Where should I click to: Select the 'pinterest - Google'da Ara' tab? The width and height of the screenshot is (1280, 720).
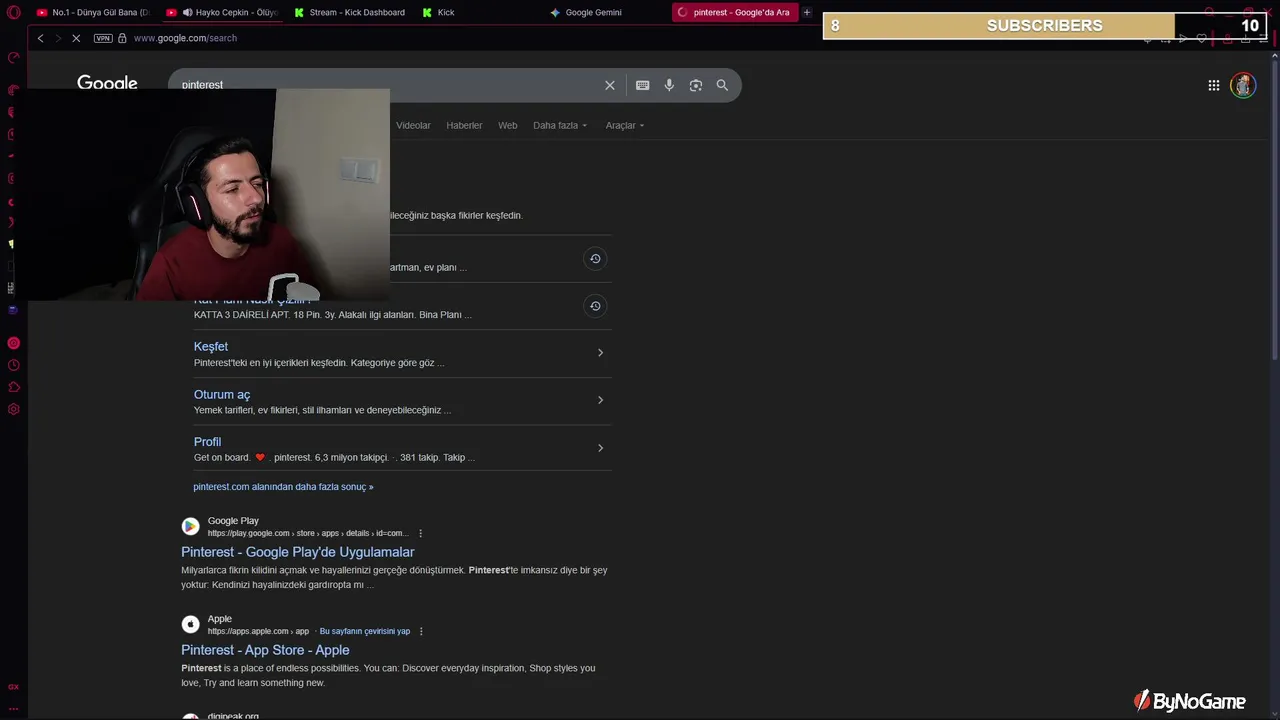[x=734, y=12]
